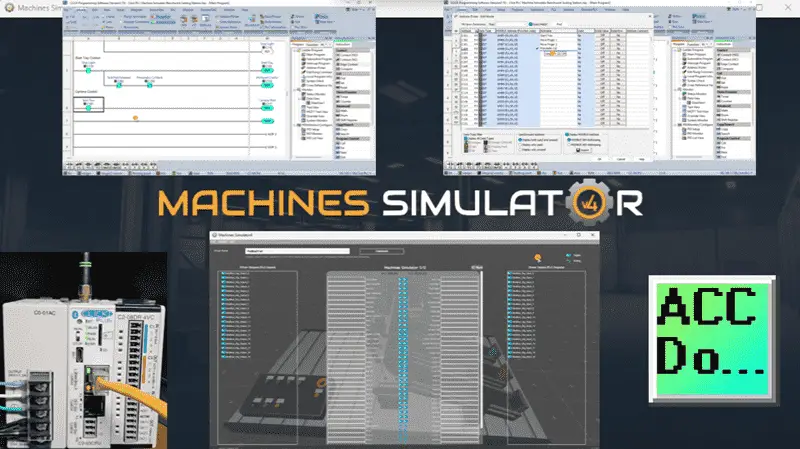This screenshot has width=800, height=449.
Task: Select the contact under Start Tray Control rung
Action: coord(88,70)
